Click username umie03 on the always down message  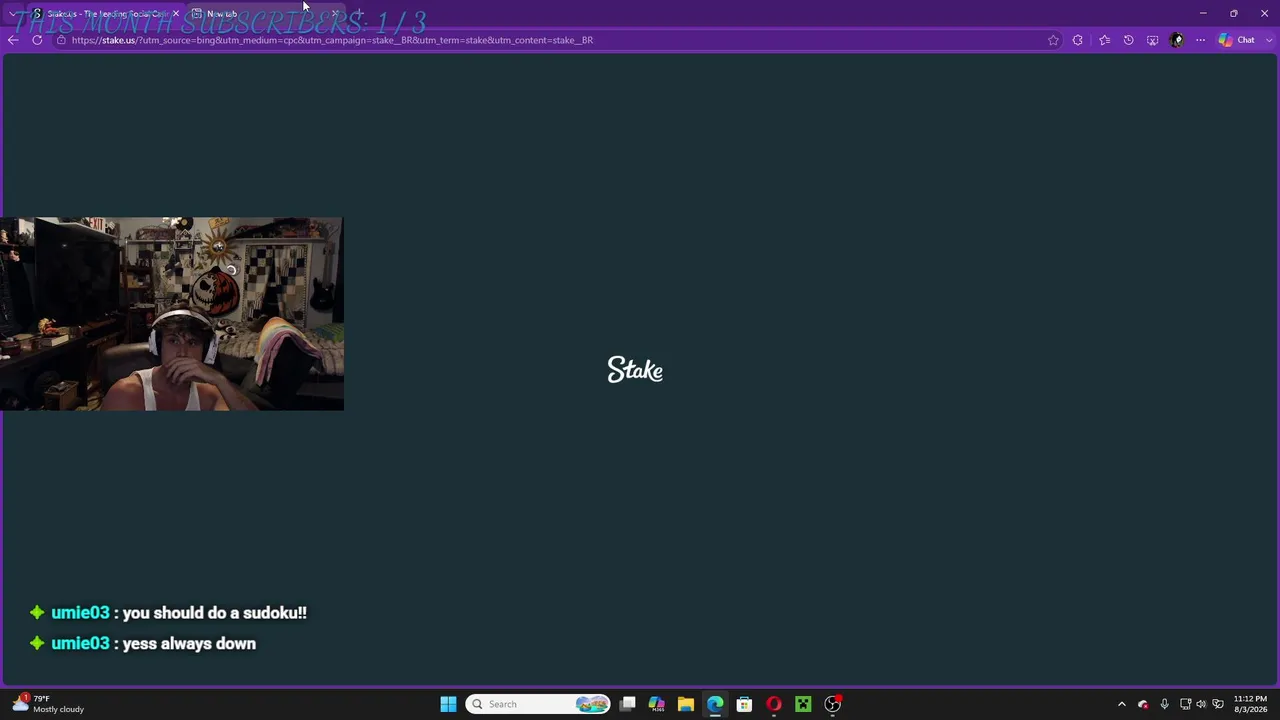pyautogui.click(x=80, y=644)
